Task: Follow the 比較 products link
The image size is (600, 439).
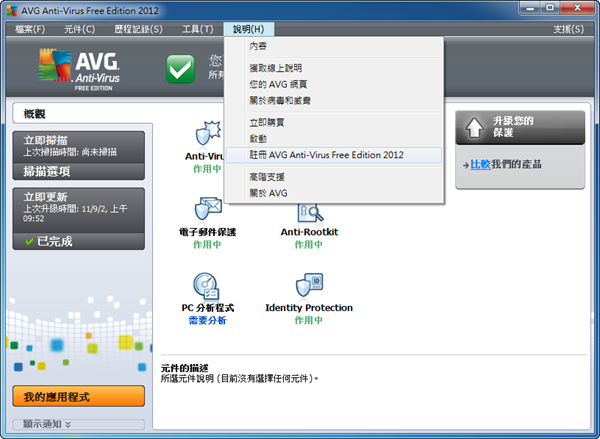Action: click(x=480, y=165)
